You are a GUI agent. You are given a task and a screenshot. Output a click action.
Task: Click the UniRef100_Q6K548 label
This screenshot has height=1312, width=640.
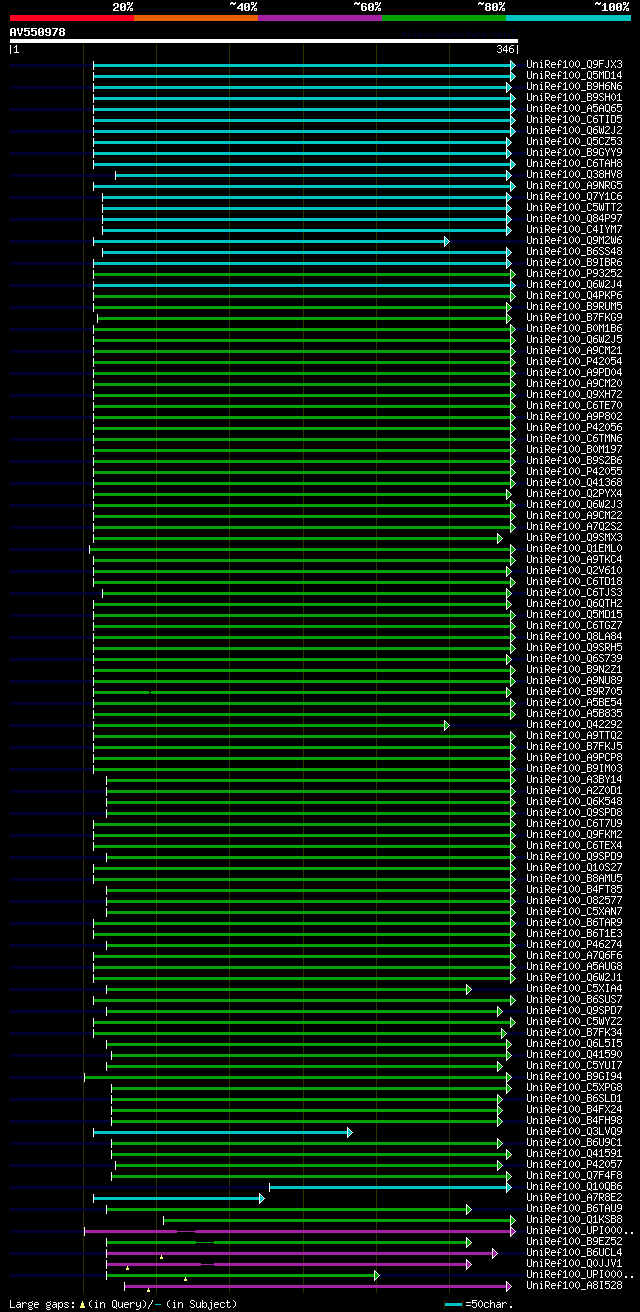click(574, 801)
